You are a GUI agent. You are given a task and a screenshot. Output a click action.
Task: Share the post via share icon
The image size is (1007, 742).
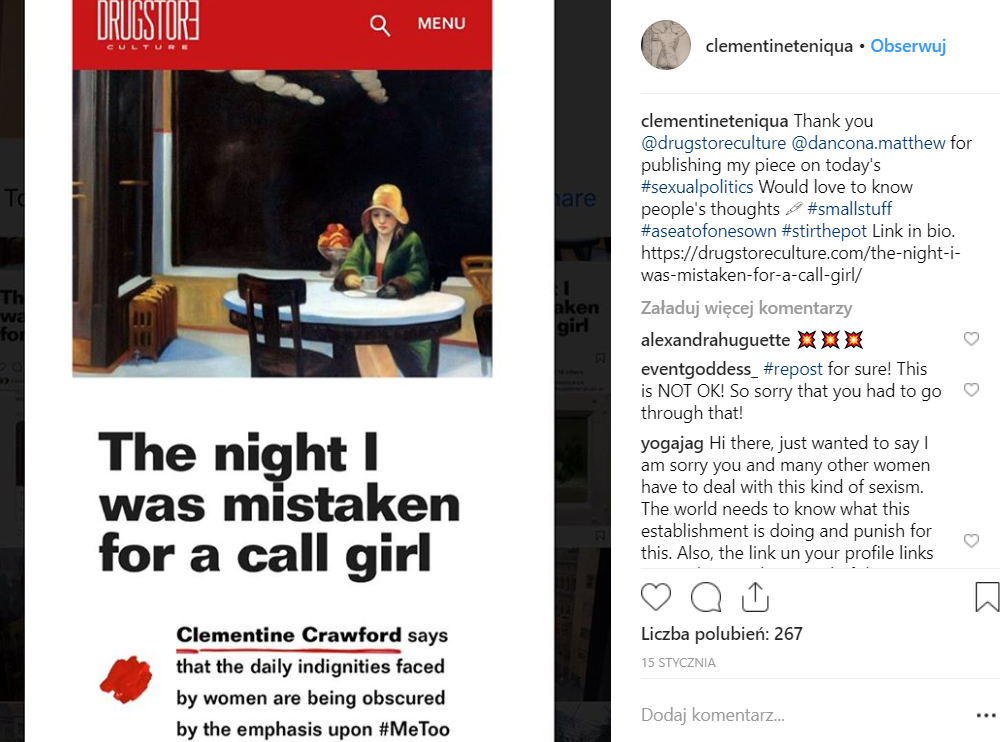(x=755, y=597)
